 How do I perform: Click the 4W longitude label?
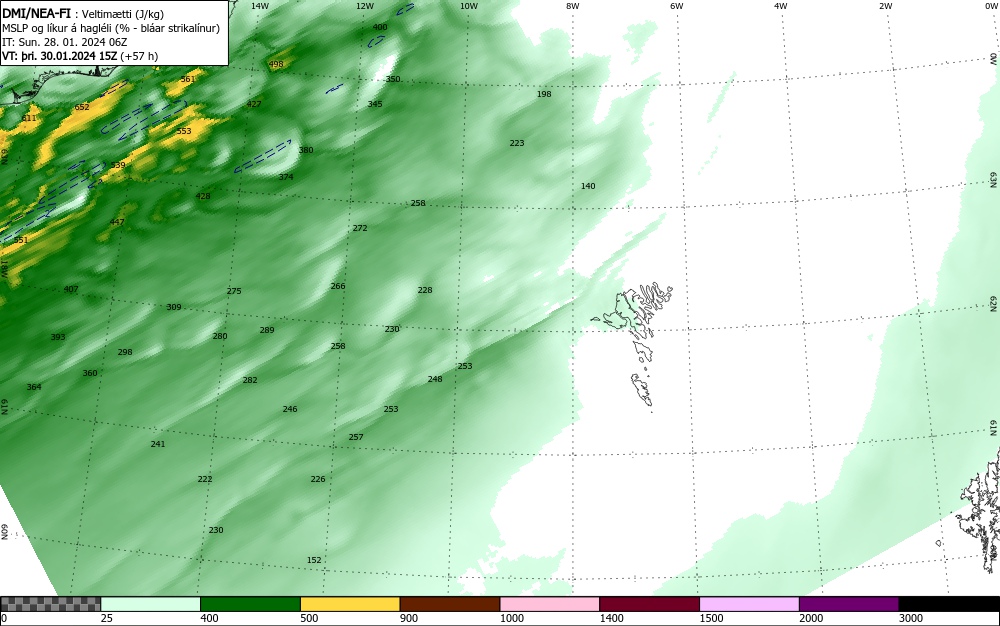pyautogui.click(x=781, y=6)
